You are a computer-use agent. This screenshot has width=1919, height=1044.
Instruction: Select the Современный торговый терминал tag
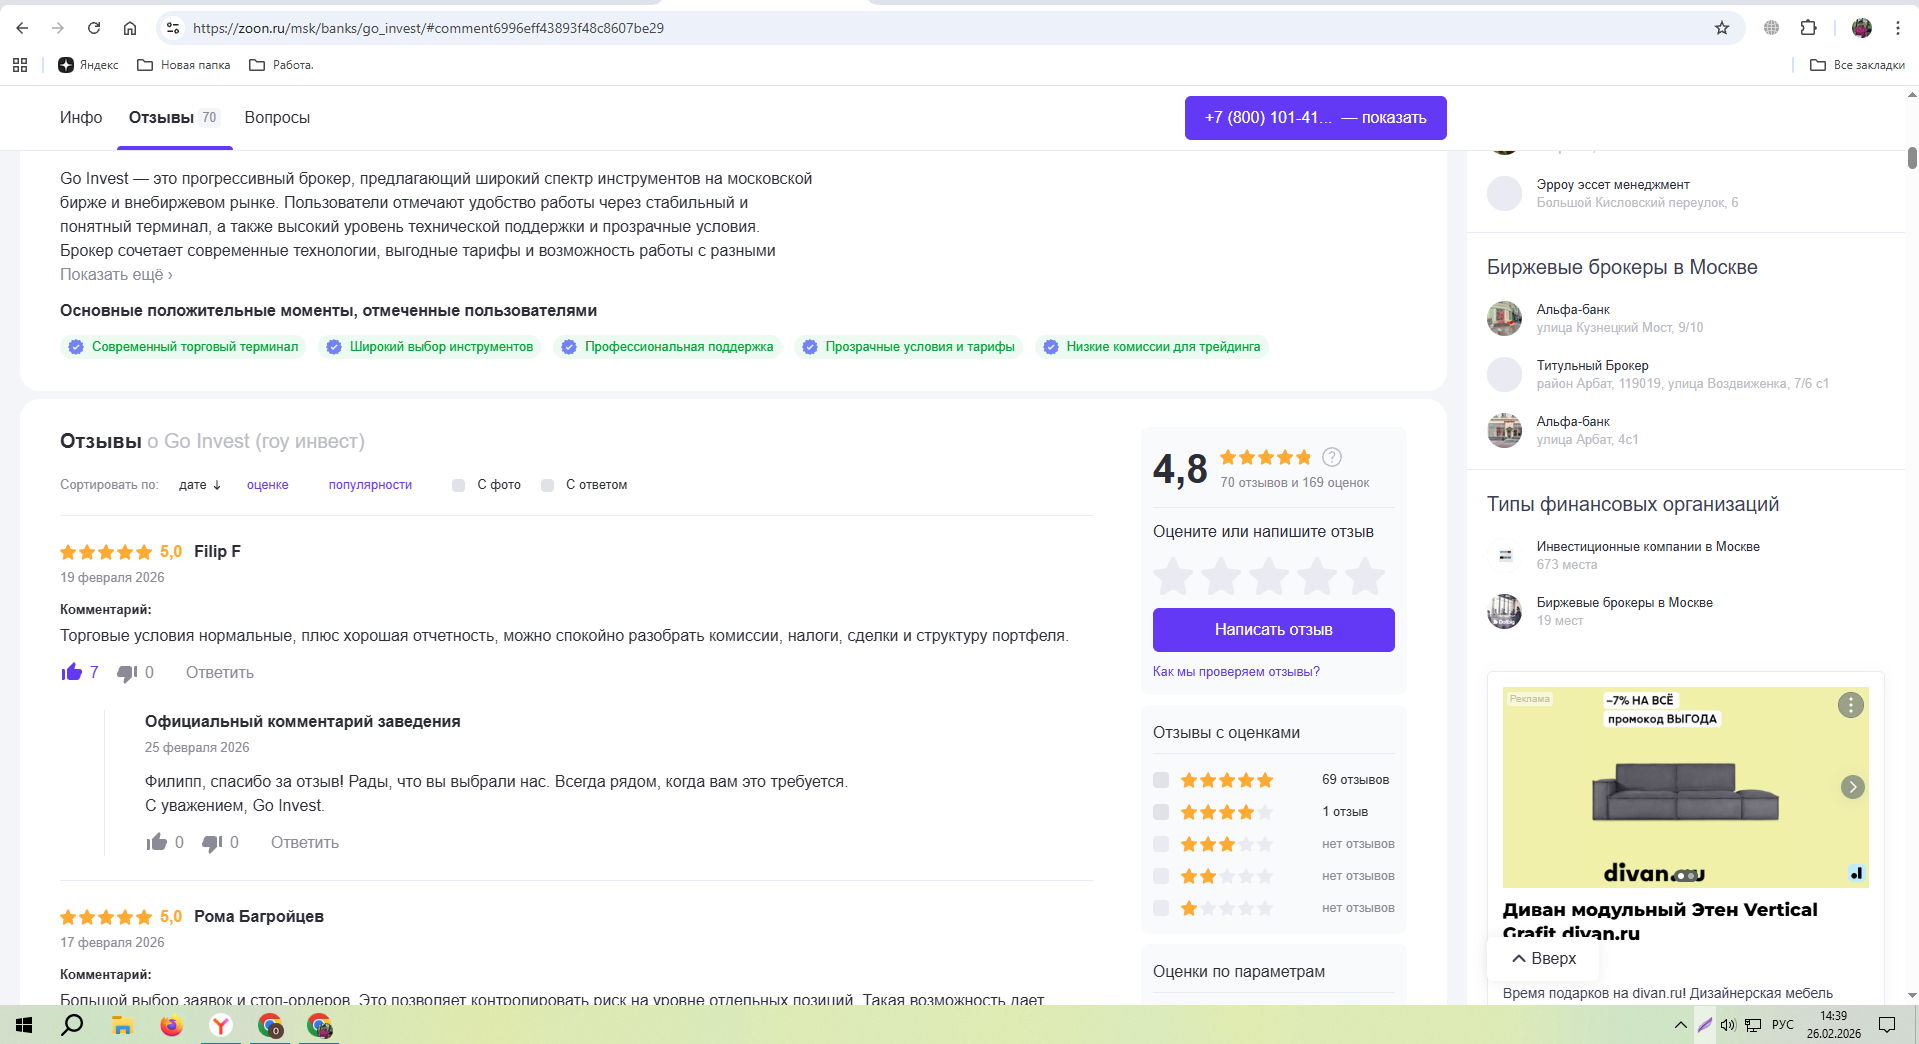tap(183, 347)
